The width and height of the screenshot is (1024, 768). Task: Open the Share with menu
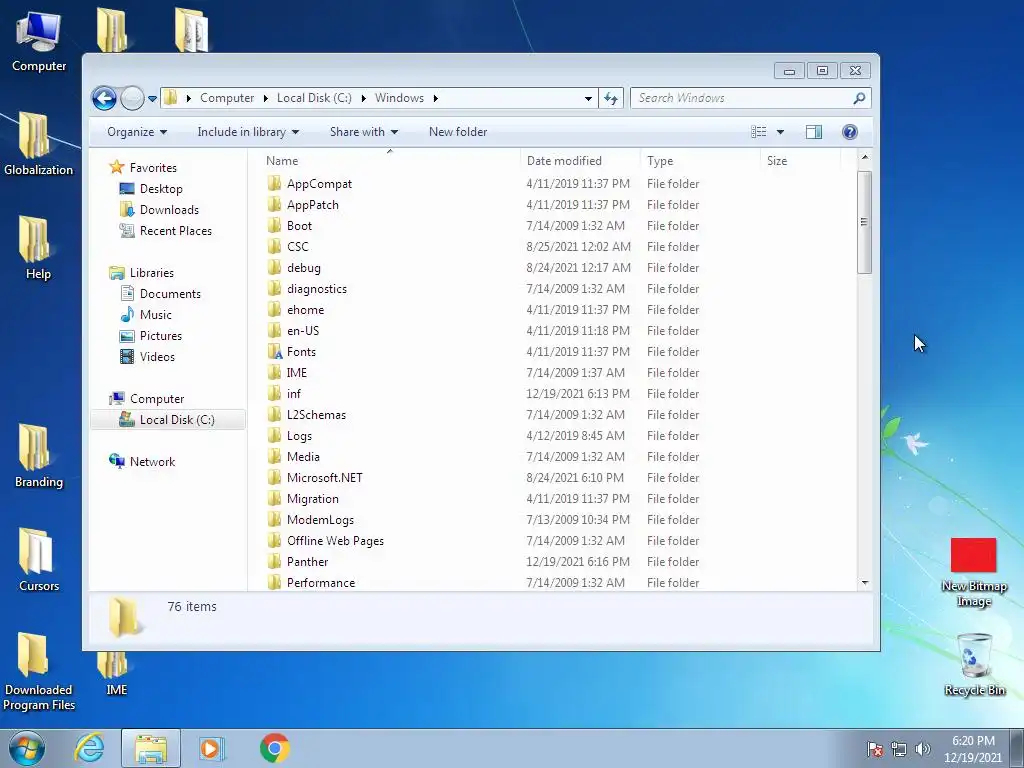pos(364,132)
